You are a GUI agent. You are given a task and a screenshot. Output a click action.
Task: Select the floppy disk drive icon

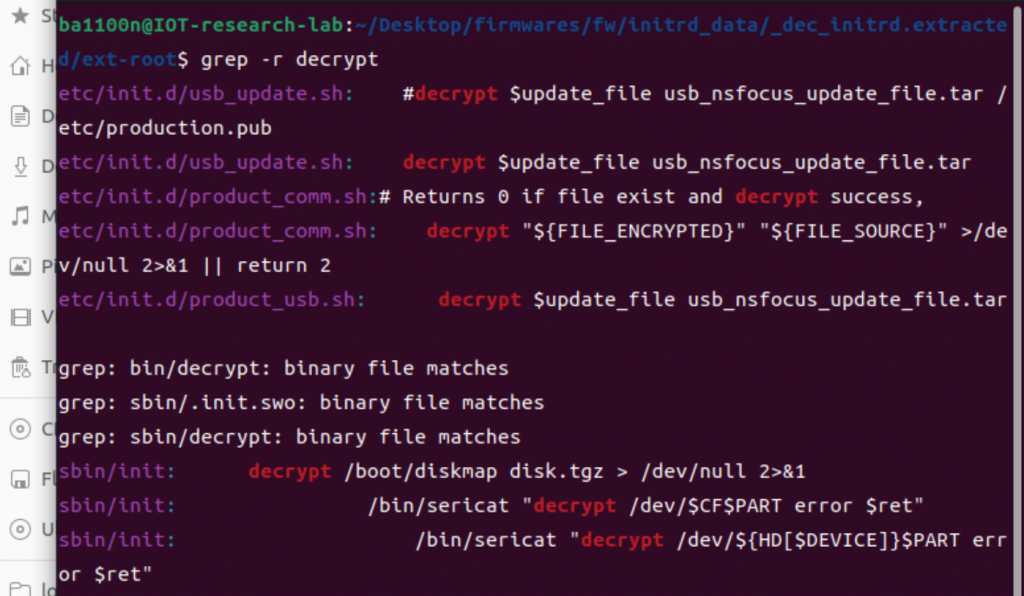(19, 479)
